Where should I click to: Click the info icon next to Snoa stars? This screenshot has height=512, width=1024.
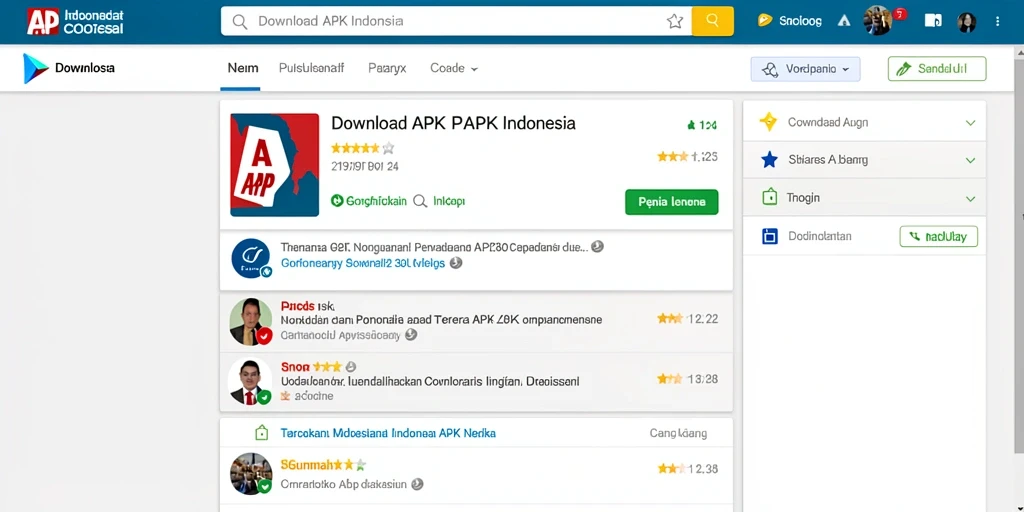pyautogui.click(x=351, y=366)
